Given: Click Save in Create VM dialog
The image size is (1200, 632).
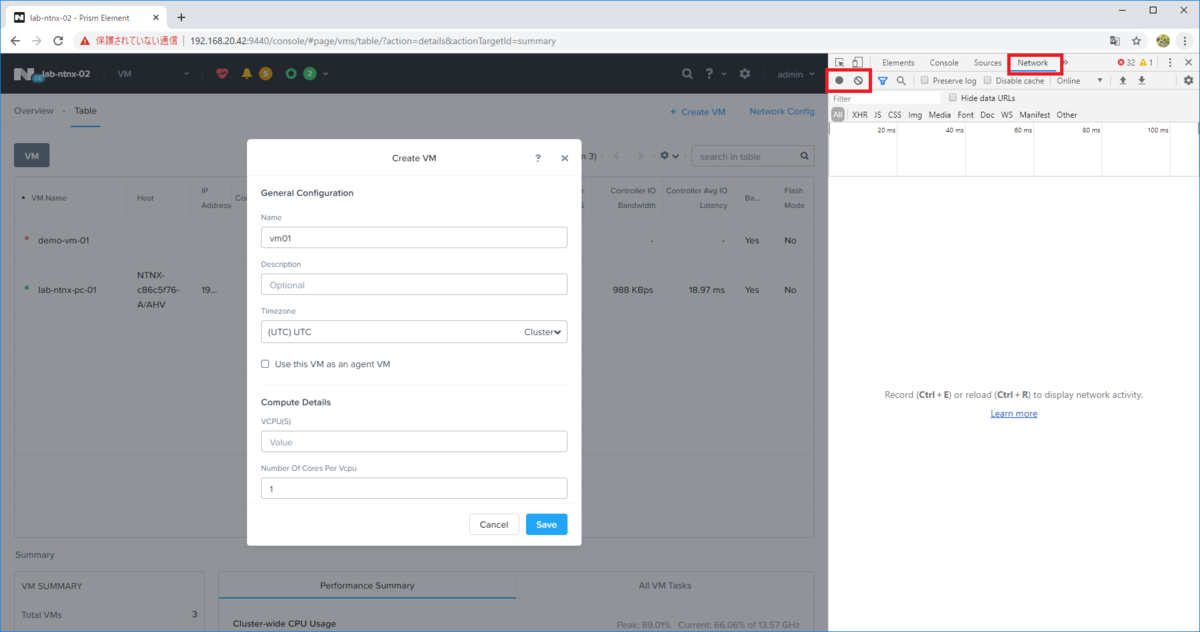Looking at the screenshot, I should tap(546, 524).
